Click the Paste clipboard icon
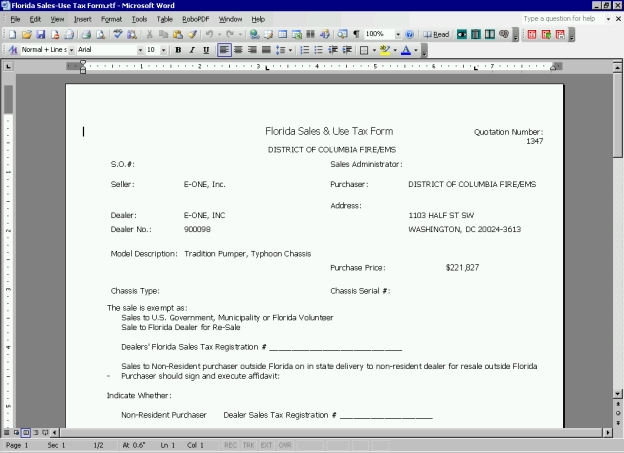 (x=178, y=35)
